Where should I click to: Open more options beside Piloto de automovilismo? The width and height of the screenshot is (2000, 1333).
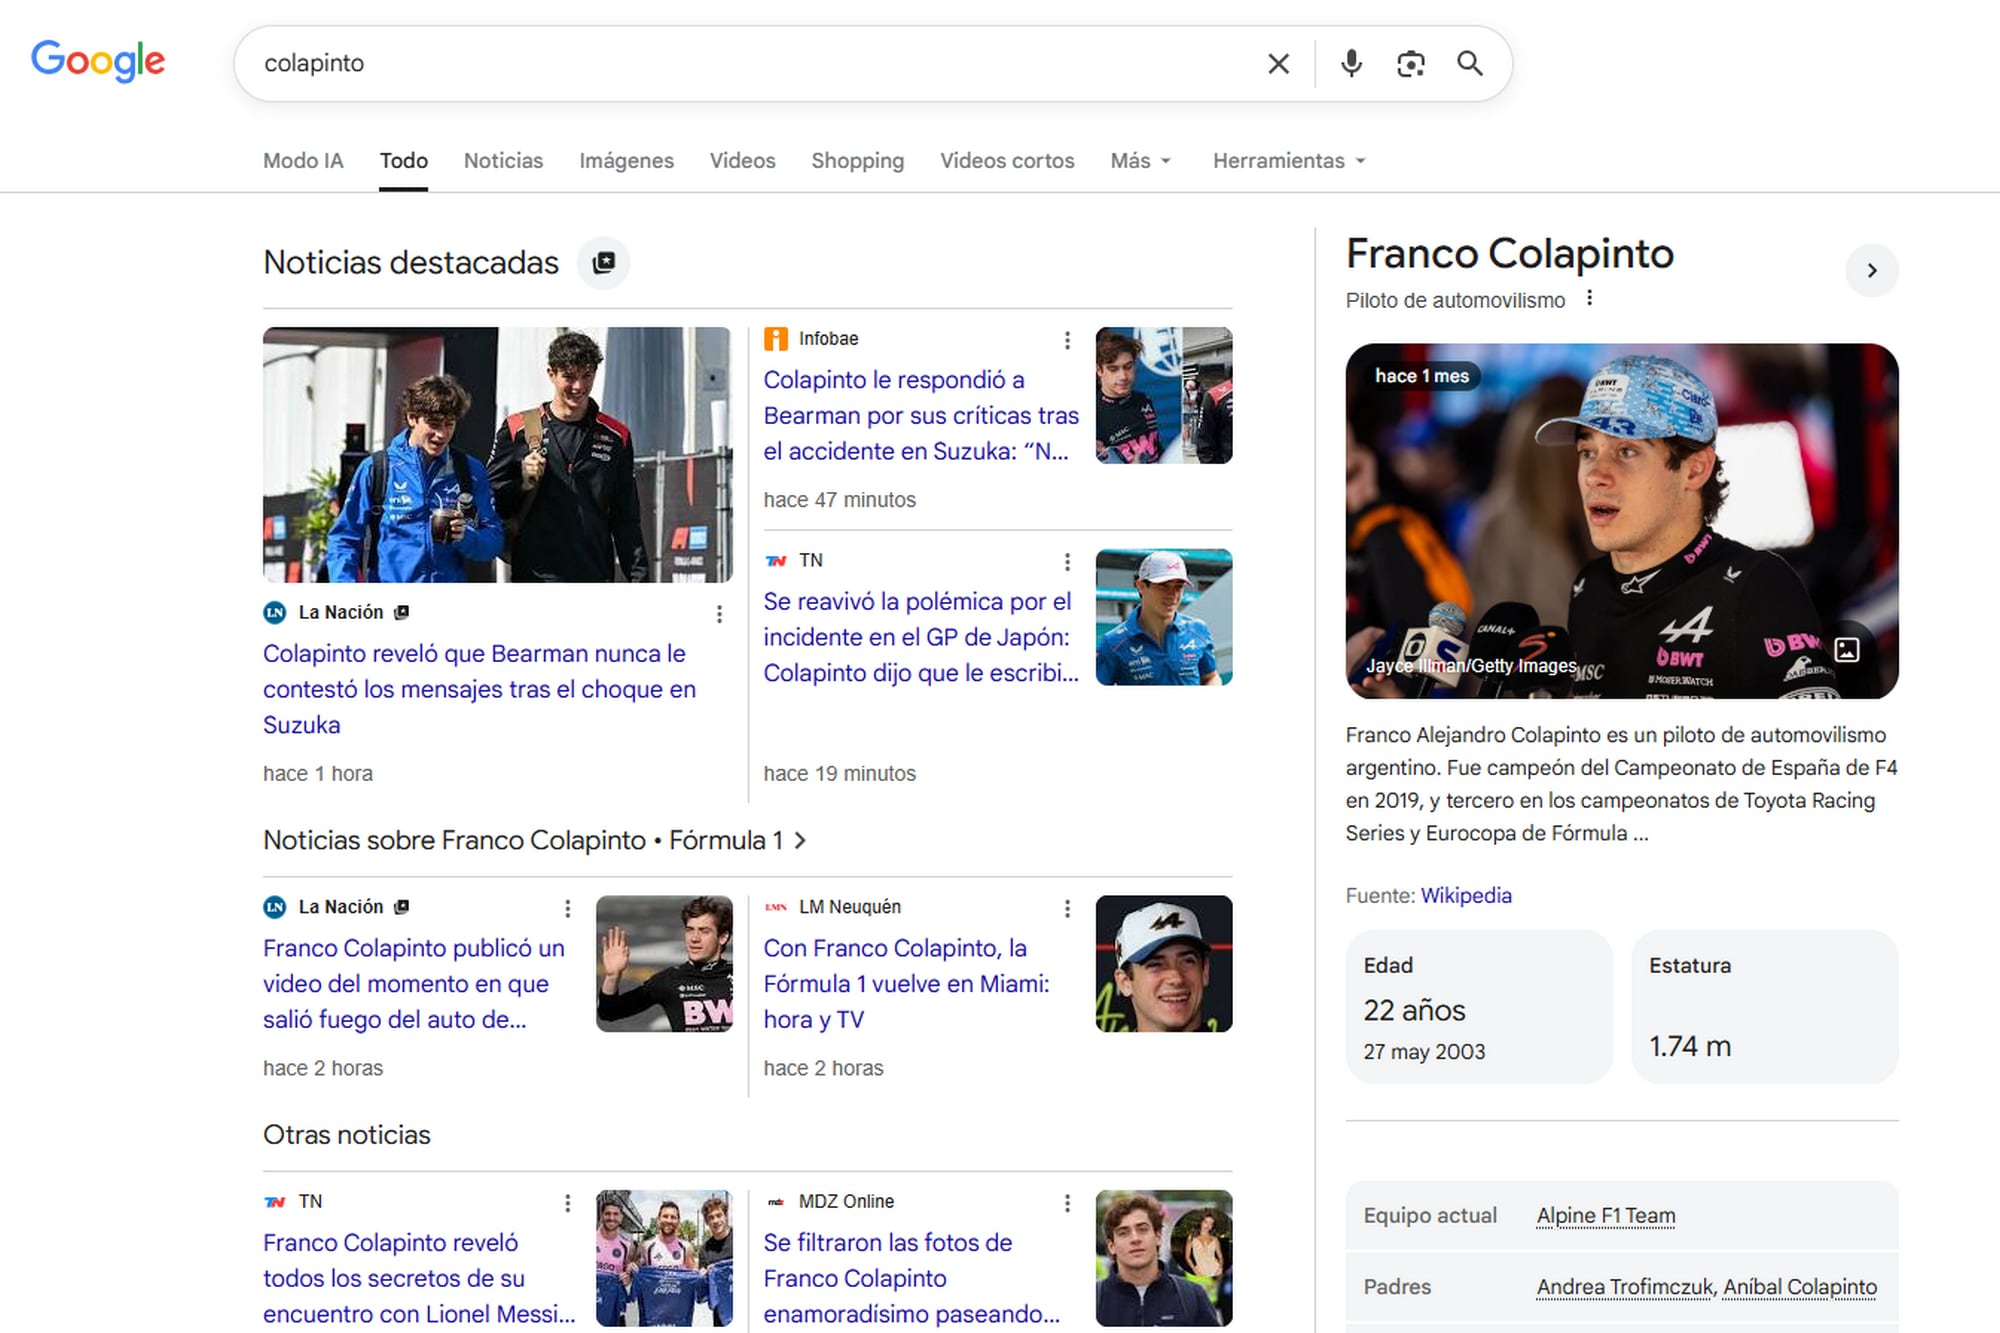1589,298
